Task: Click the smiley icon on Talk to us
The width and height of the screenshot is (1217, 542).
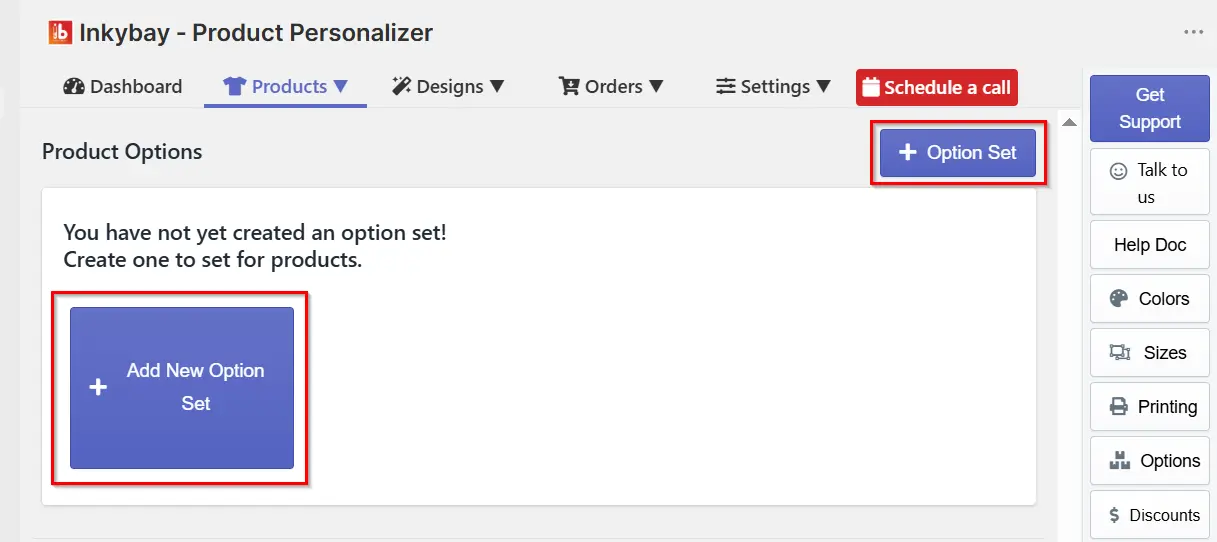Action: point(1119,171)
